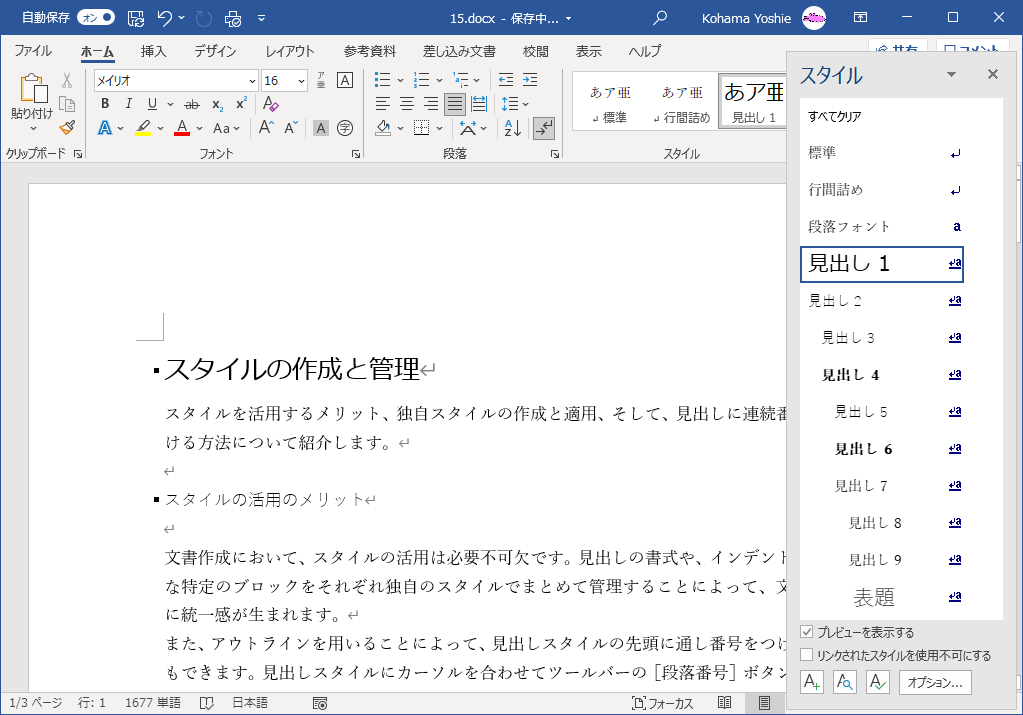Switch to the 挿入 ribbon tab

click(x=153, y=51)
